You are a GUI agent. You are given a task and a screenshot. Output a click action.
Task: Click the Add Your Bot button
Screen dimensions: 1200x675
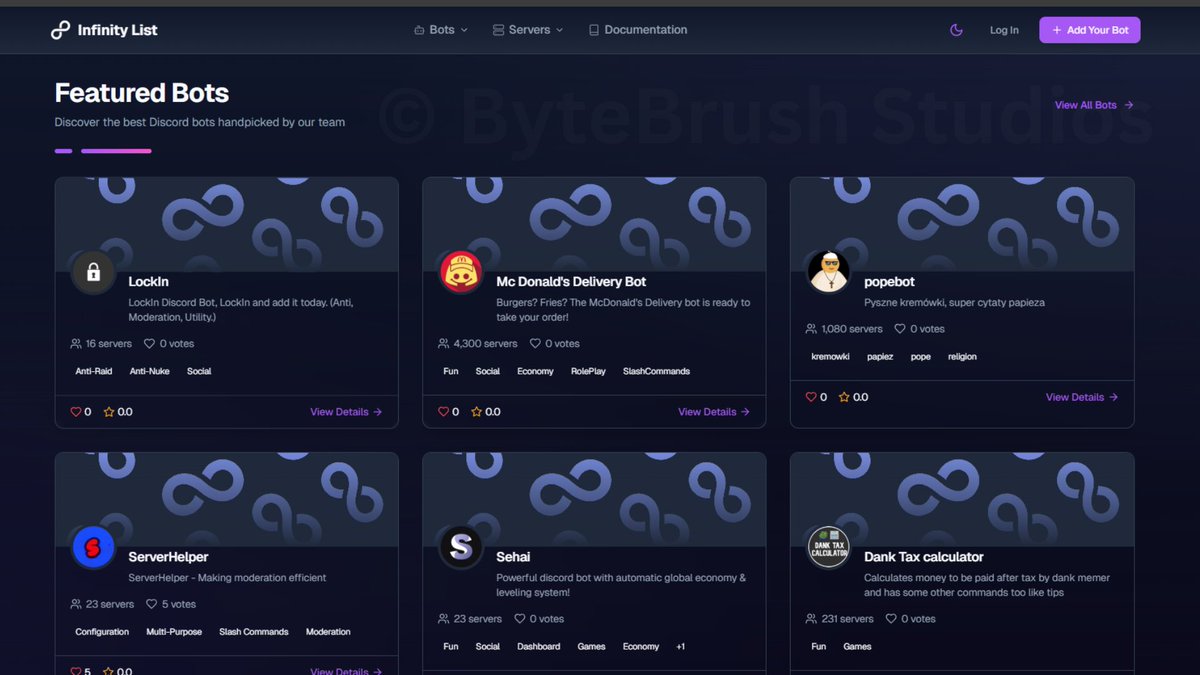pos(1090,30)
